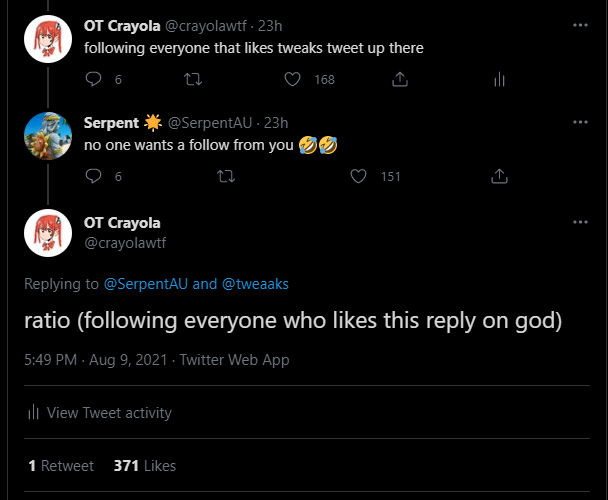Reply to Serpent's tweet
Image resolution: width=608 pixels, height=500 pixels.
(94, 176)
